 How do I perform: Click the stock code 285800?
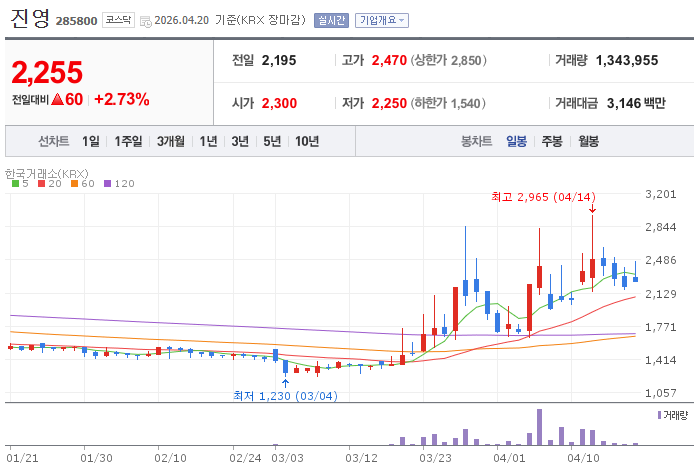click(x=76, y=21)
